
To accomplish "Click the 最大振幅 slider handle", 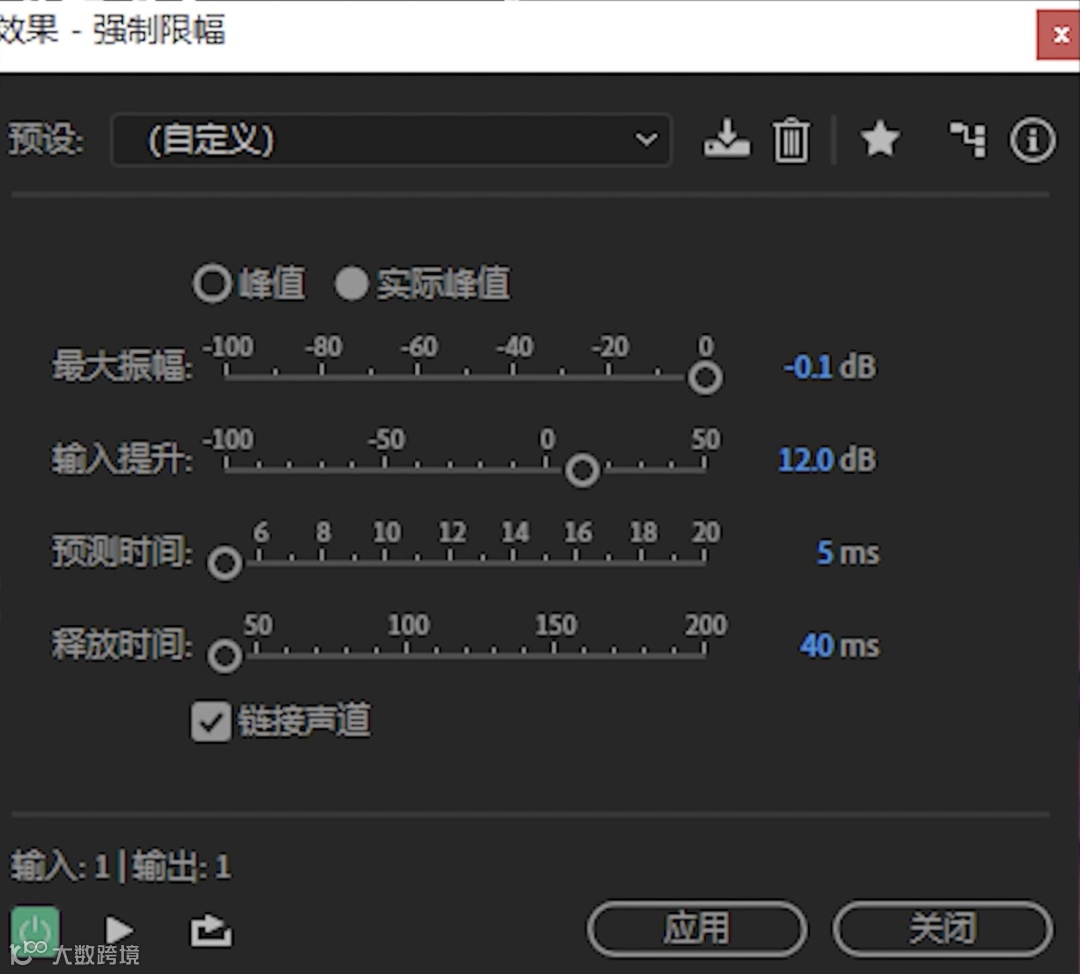I will tap(704, 377).
